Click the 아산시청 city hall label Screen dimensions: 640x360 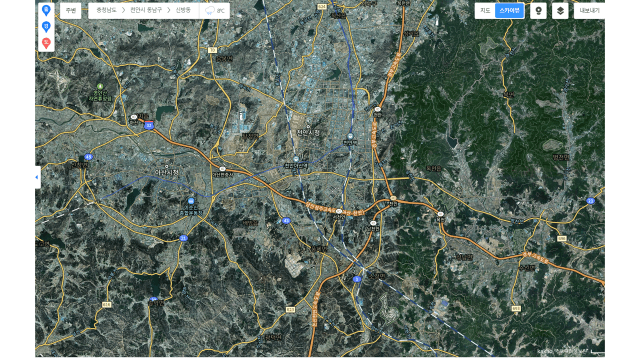coord(167,172)
